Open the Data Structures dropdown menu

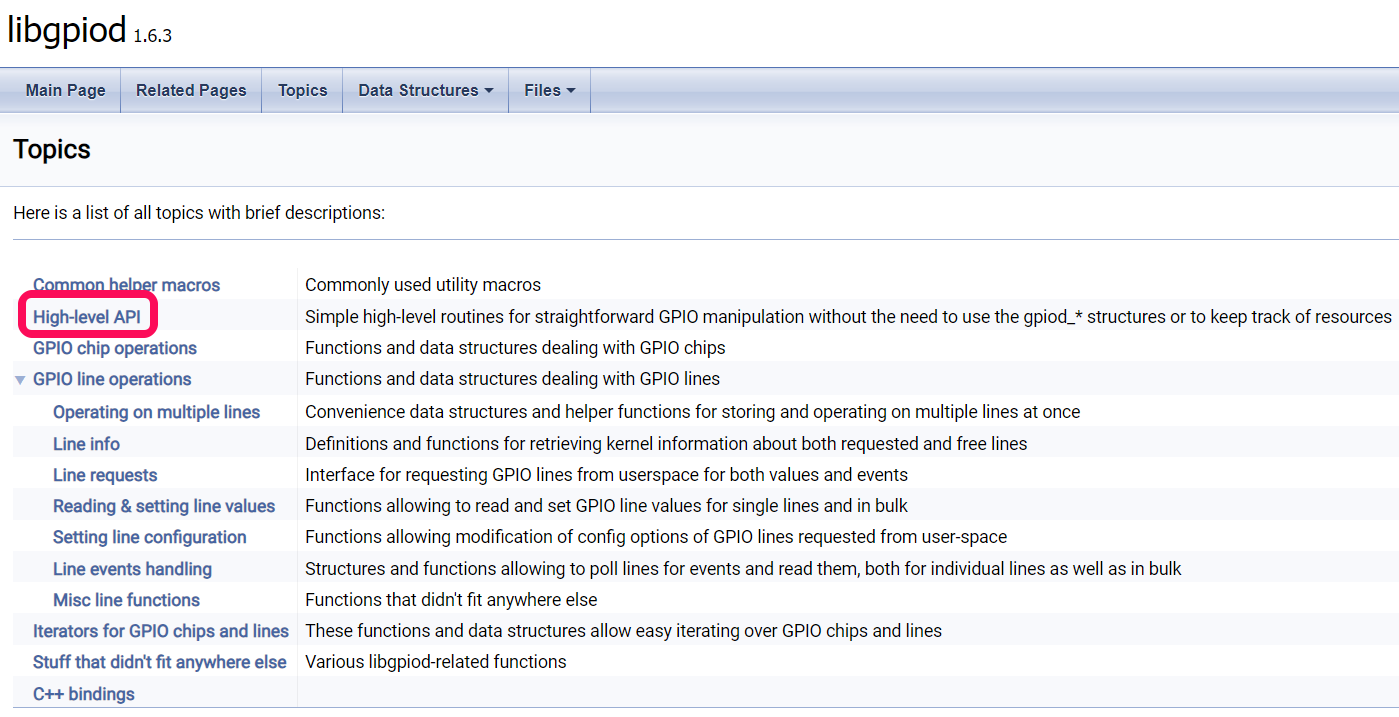pos(426,90)
